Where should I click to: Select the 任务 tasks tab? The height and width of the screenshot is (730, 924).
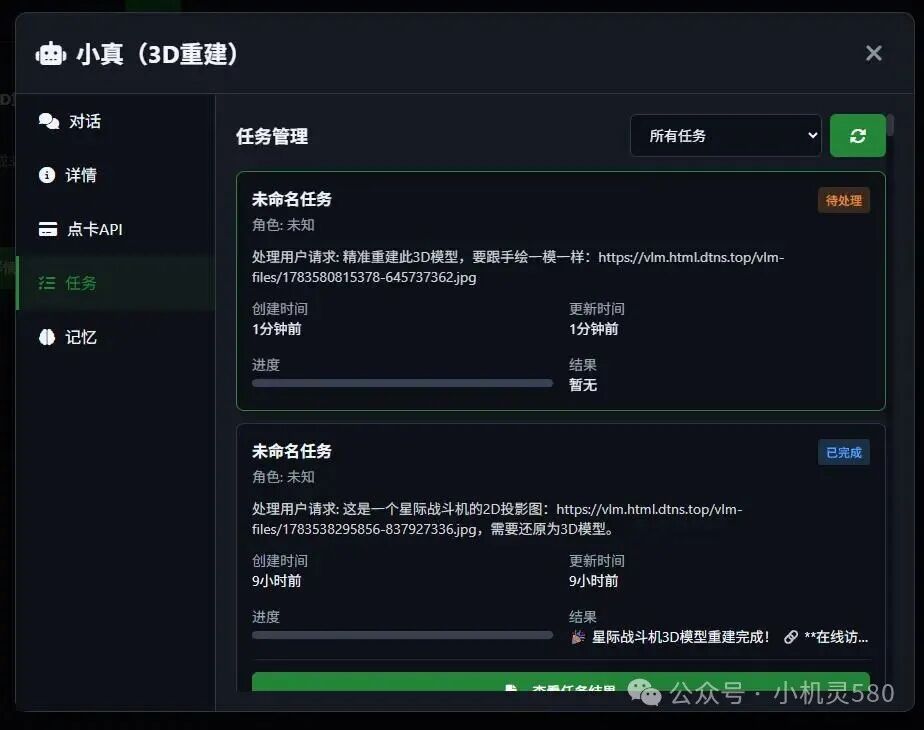click(x=116, y=283)
